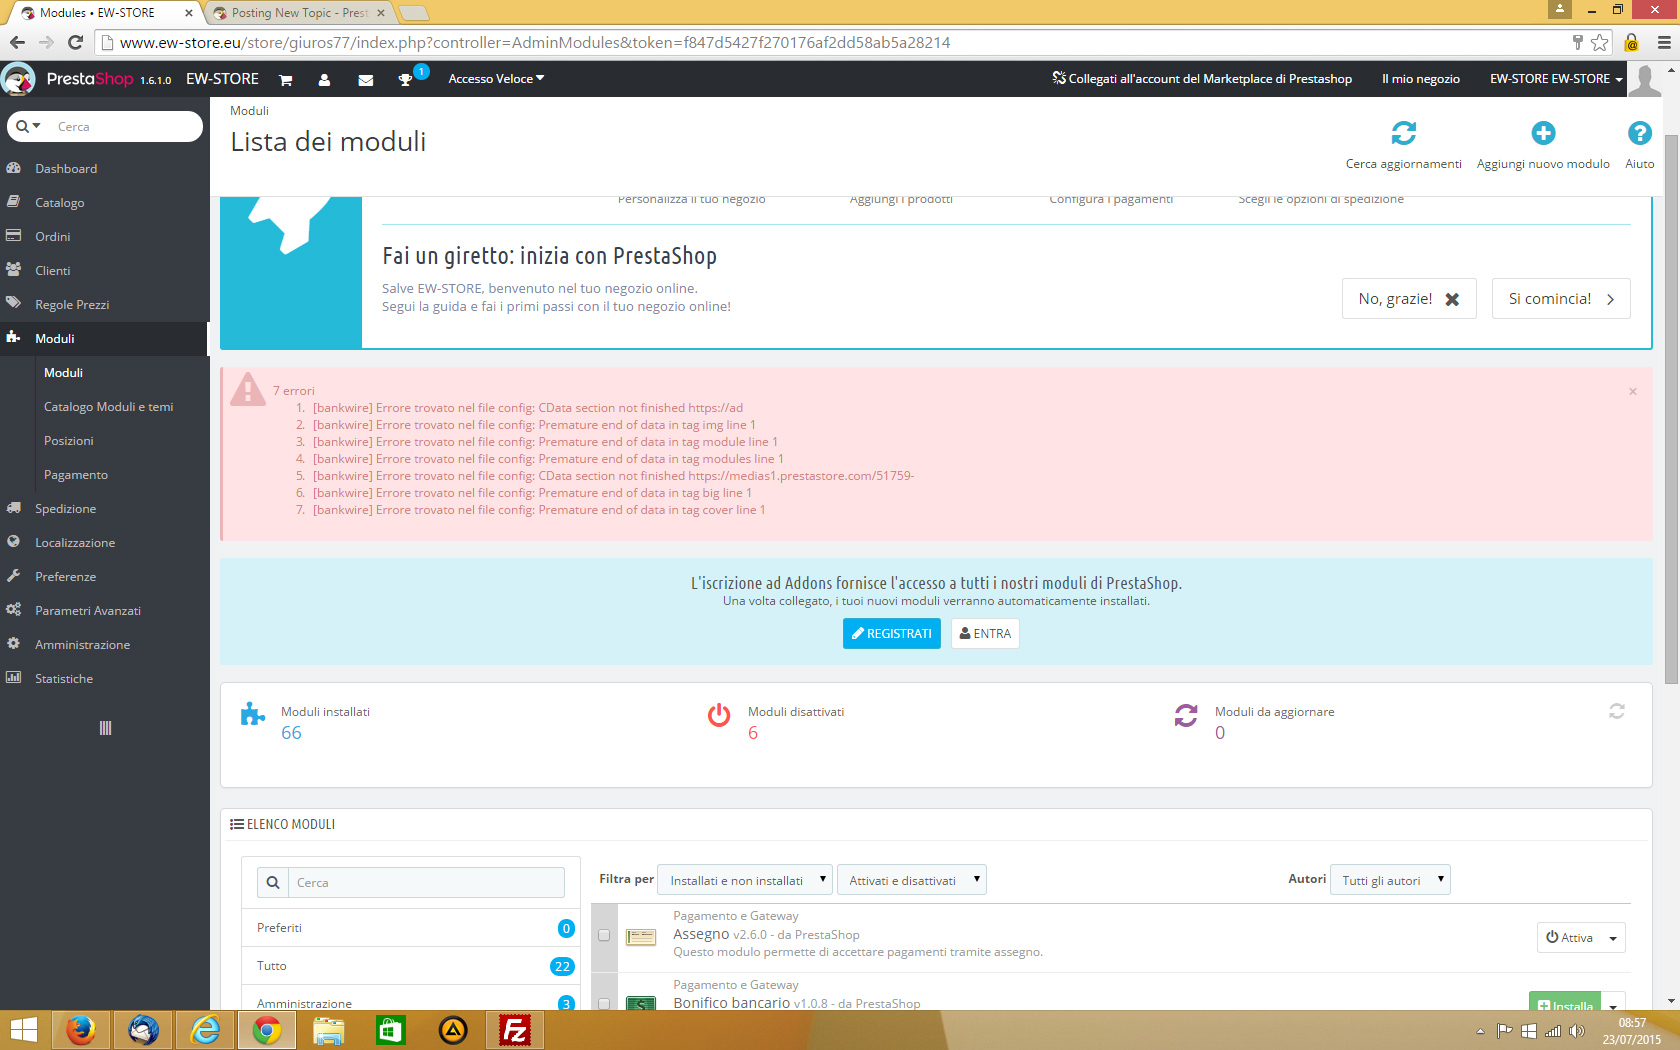
Task: Click the ENTRA button
Action: click(985, 634)
